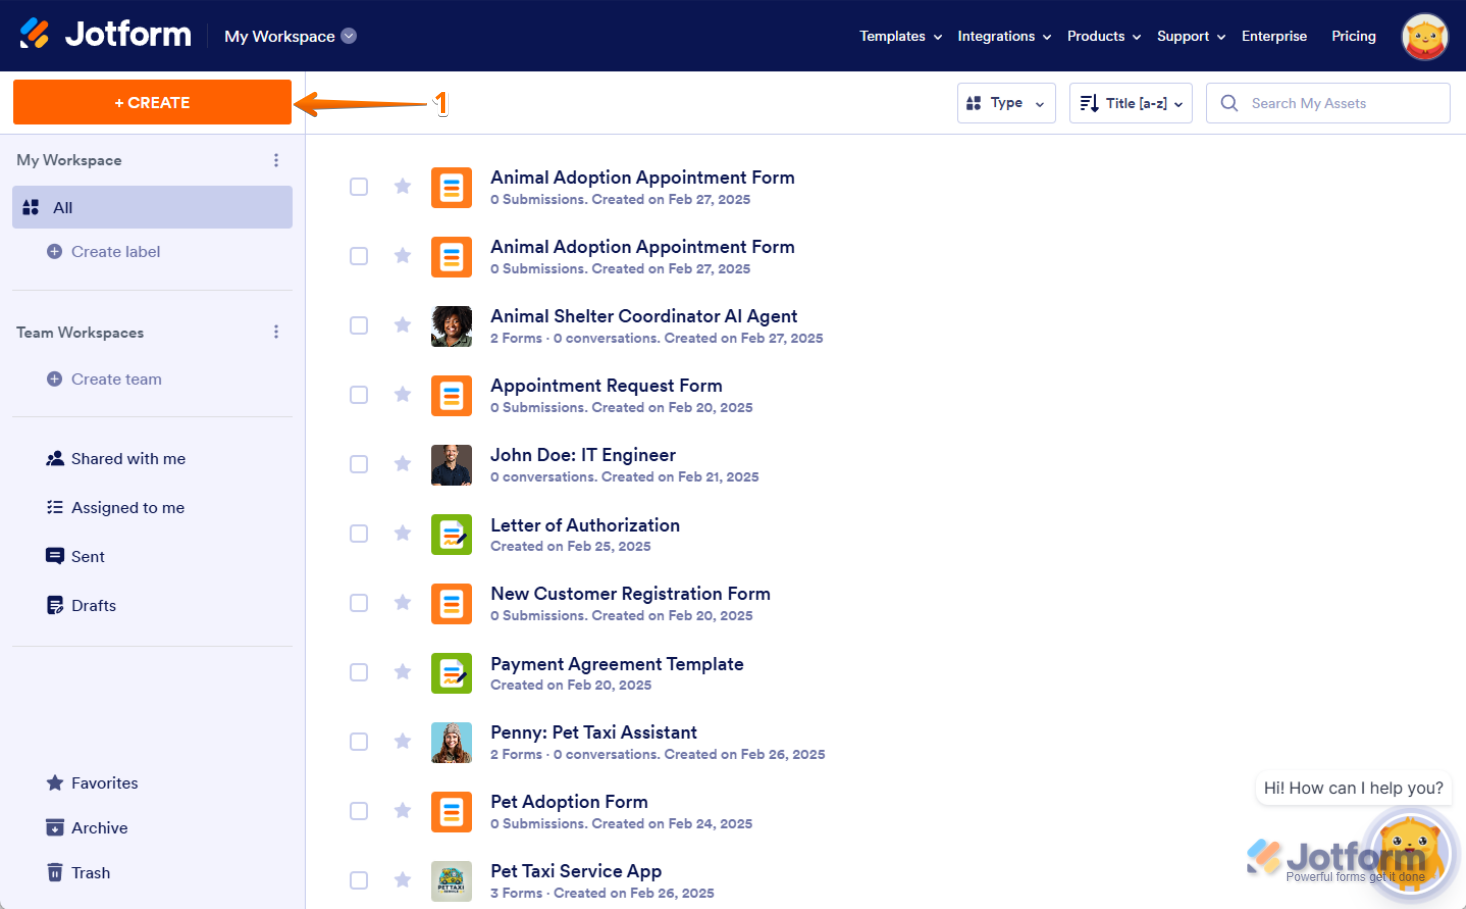1466x909 pixels.
Task: Show Favorites in sidebar
Action: (92, 783)
